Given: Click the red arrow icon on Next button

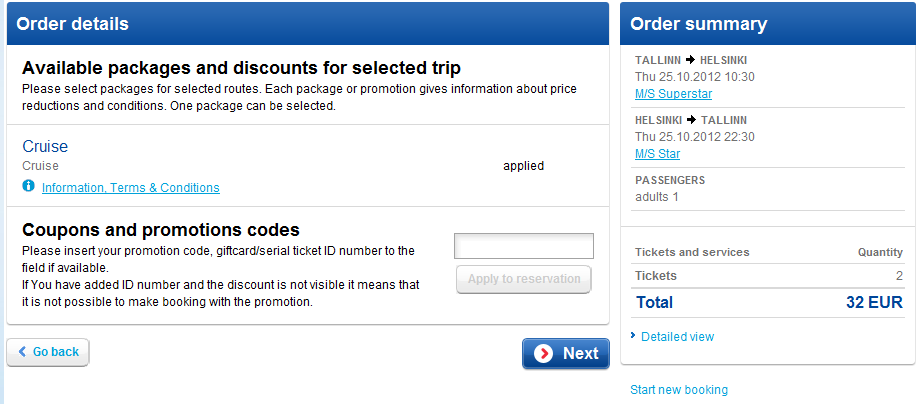Looking at the screenshot, I should coord(544,354).
